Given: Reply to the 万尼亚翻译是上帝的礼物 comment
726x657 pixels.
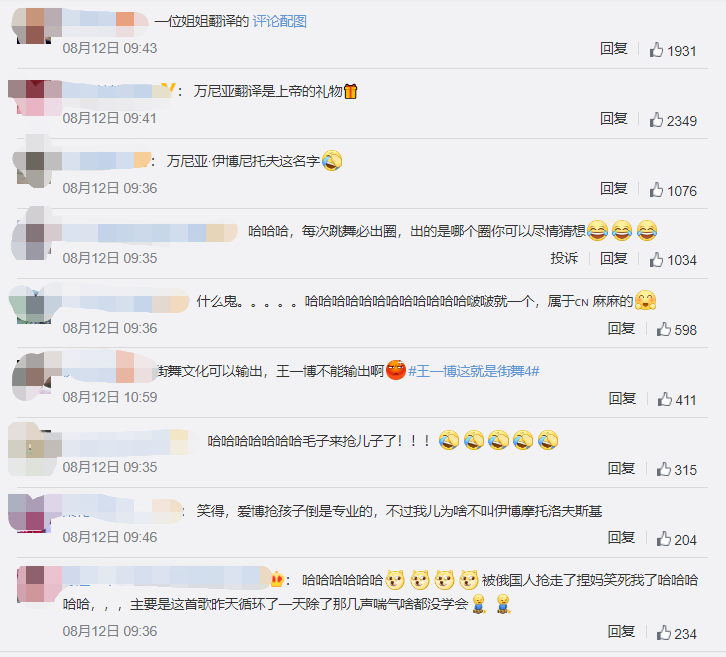Looking at the screenshot, I should (613, 119).
